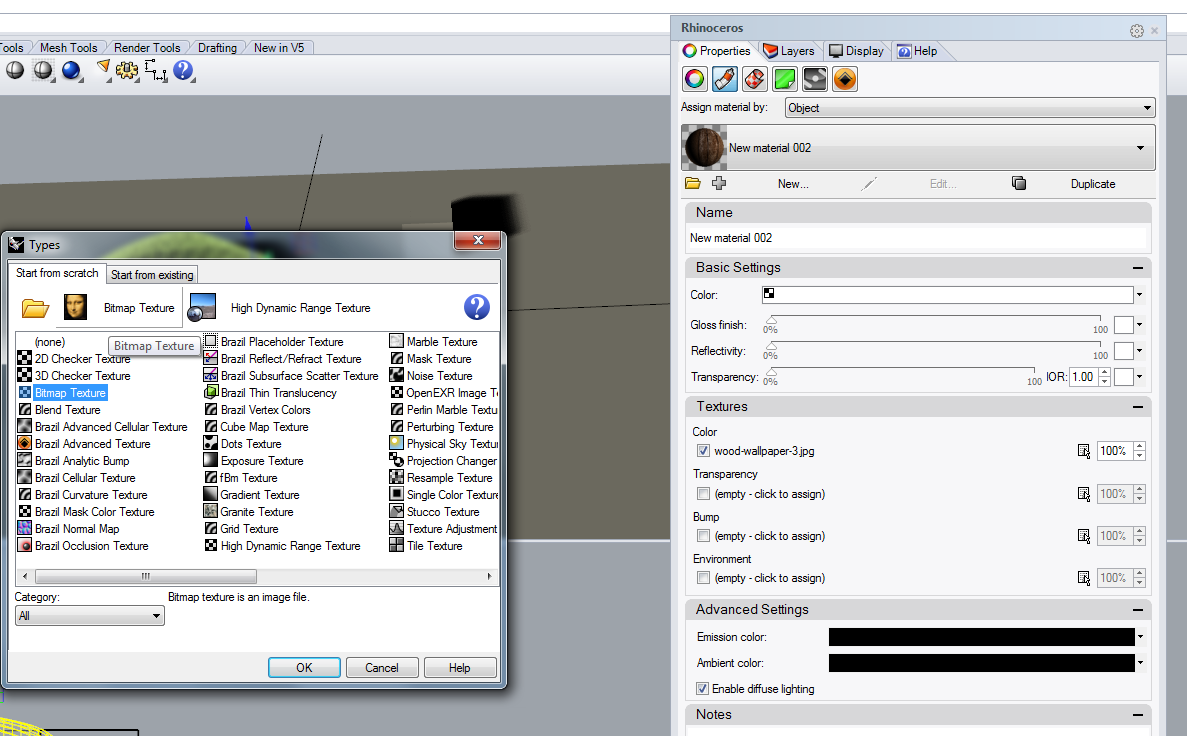This screenshot has width=1187, height=736.
Task: Click edit icon next to wood-wallpaper-3.jpg
Action: [1083, 451]
